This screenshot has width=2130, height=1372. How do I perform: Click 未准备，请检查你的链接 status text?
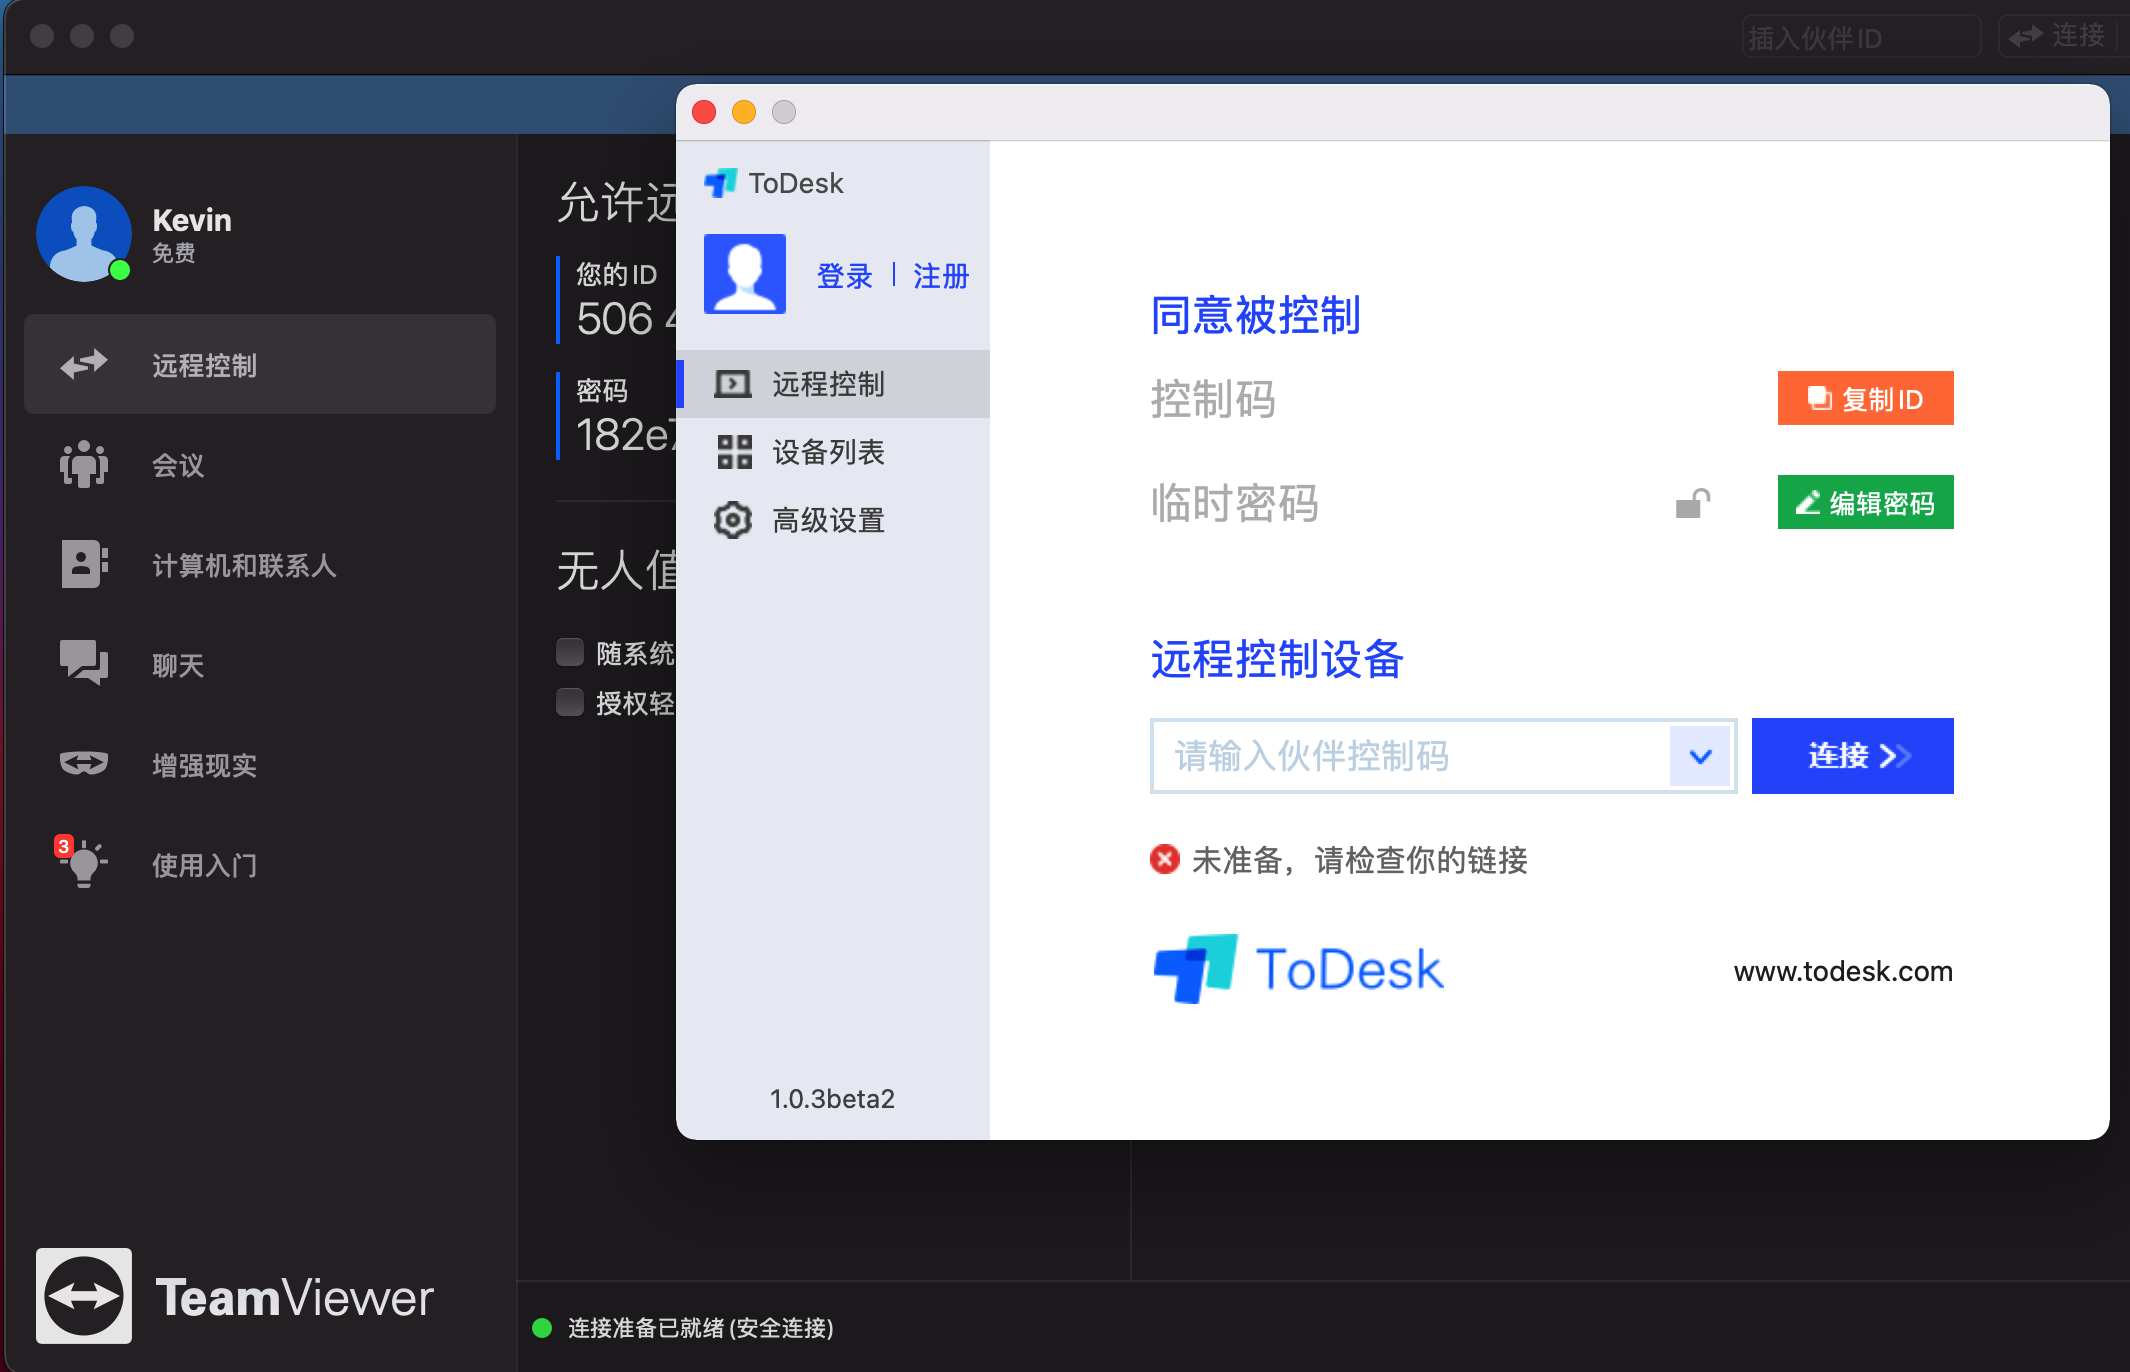coord(1359,860)
